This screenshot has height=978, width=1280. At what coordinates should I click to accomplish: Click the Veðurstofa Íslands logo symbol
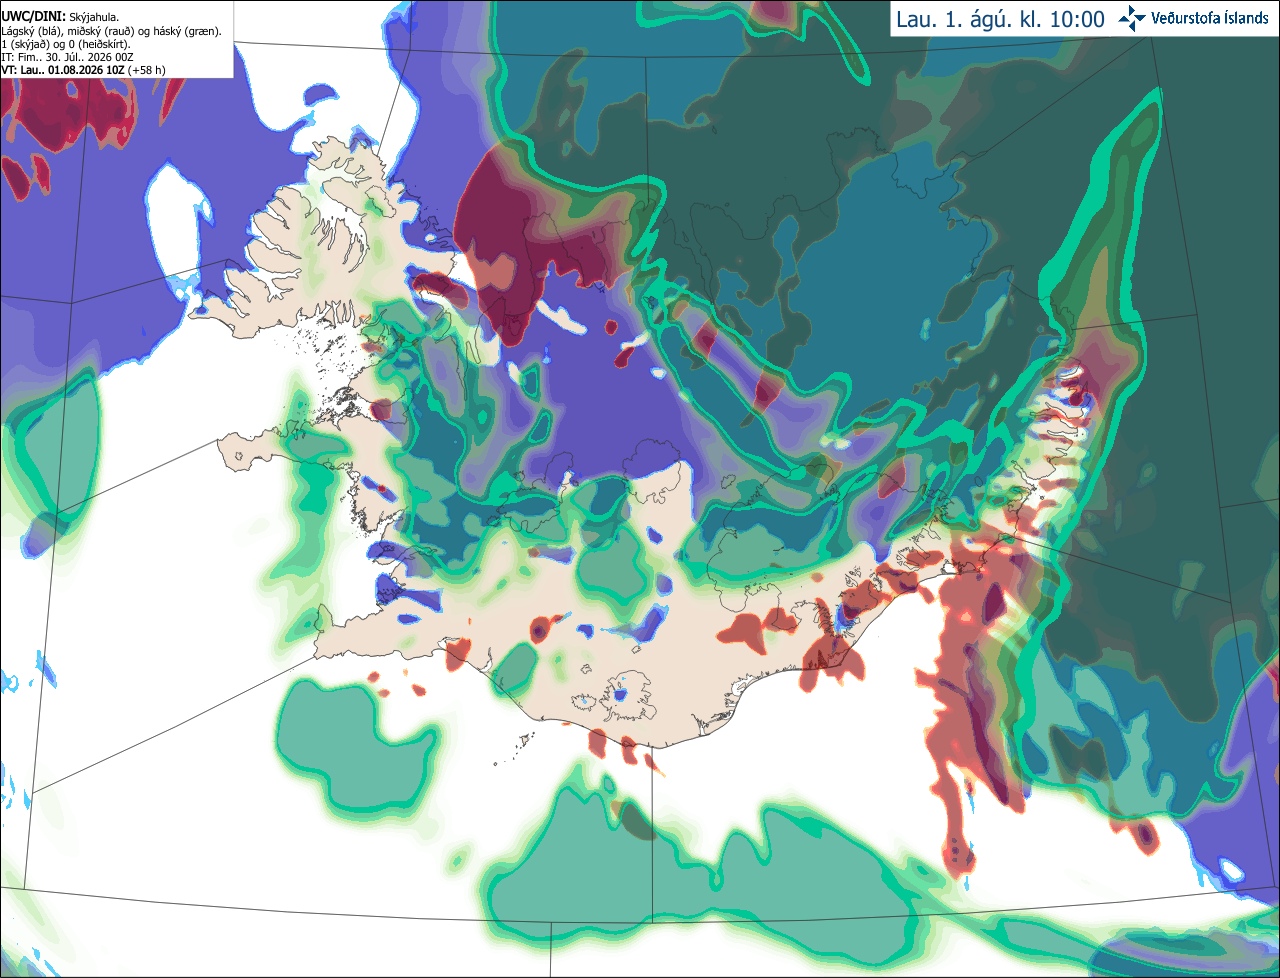pyautogui.click(x=1132, y=18)
